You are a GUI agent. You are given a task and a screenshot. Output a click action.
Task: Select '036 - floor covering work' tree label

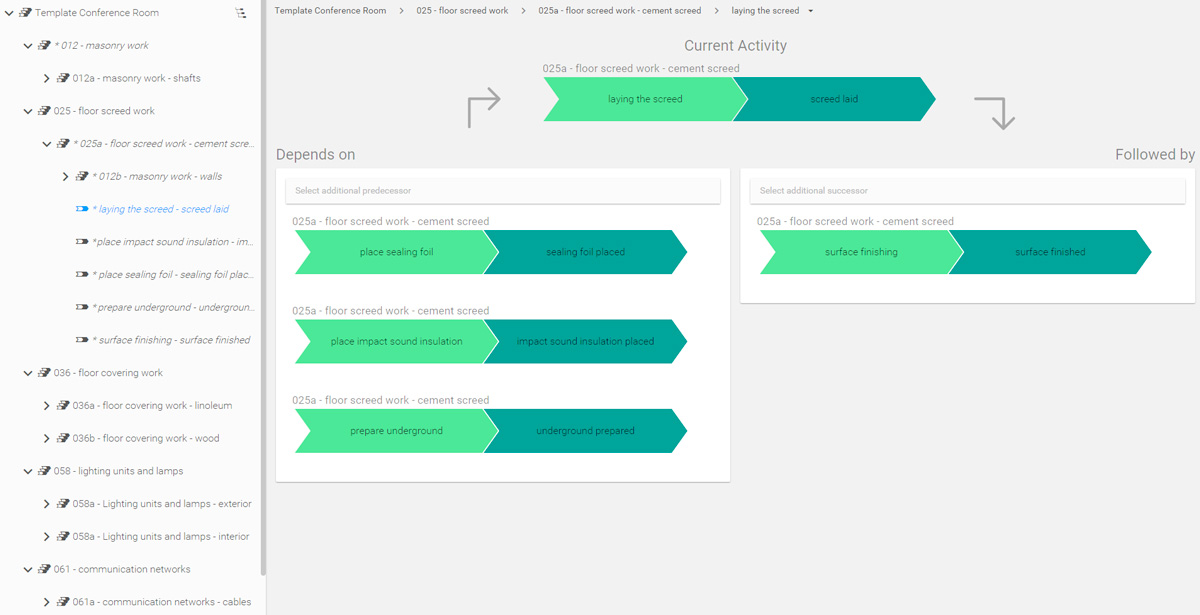pos(108,373)
